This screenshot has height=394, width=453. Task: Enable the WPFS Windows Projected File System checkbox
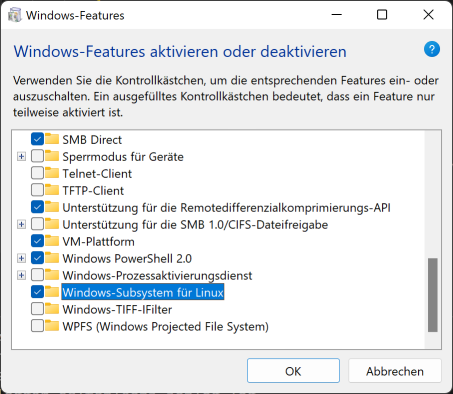point(37,326)
